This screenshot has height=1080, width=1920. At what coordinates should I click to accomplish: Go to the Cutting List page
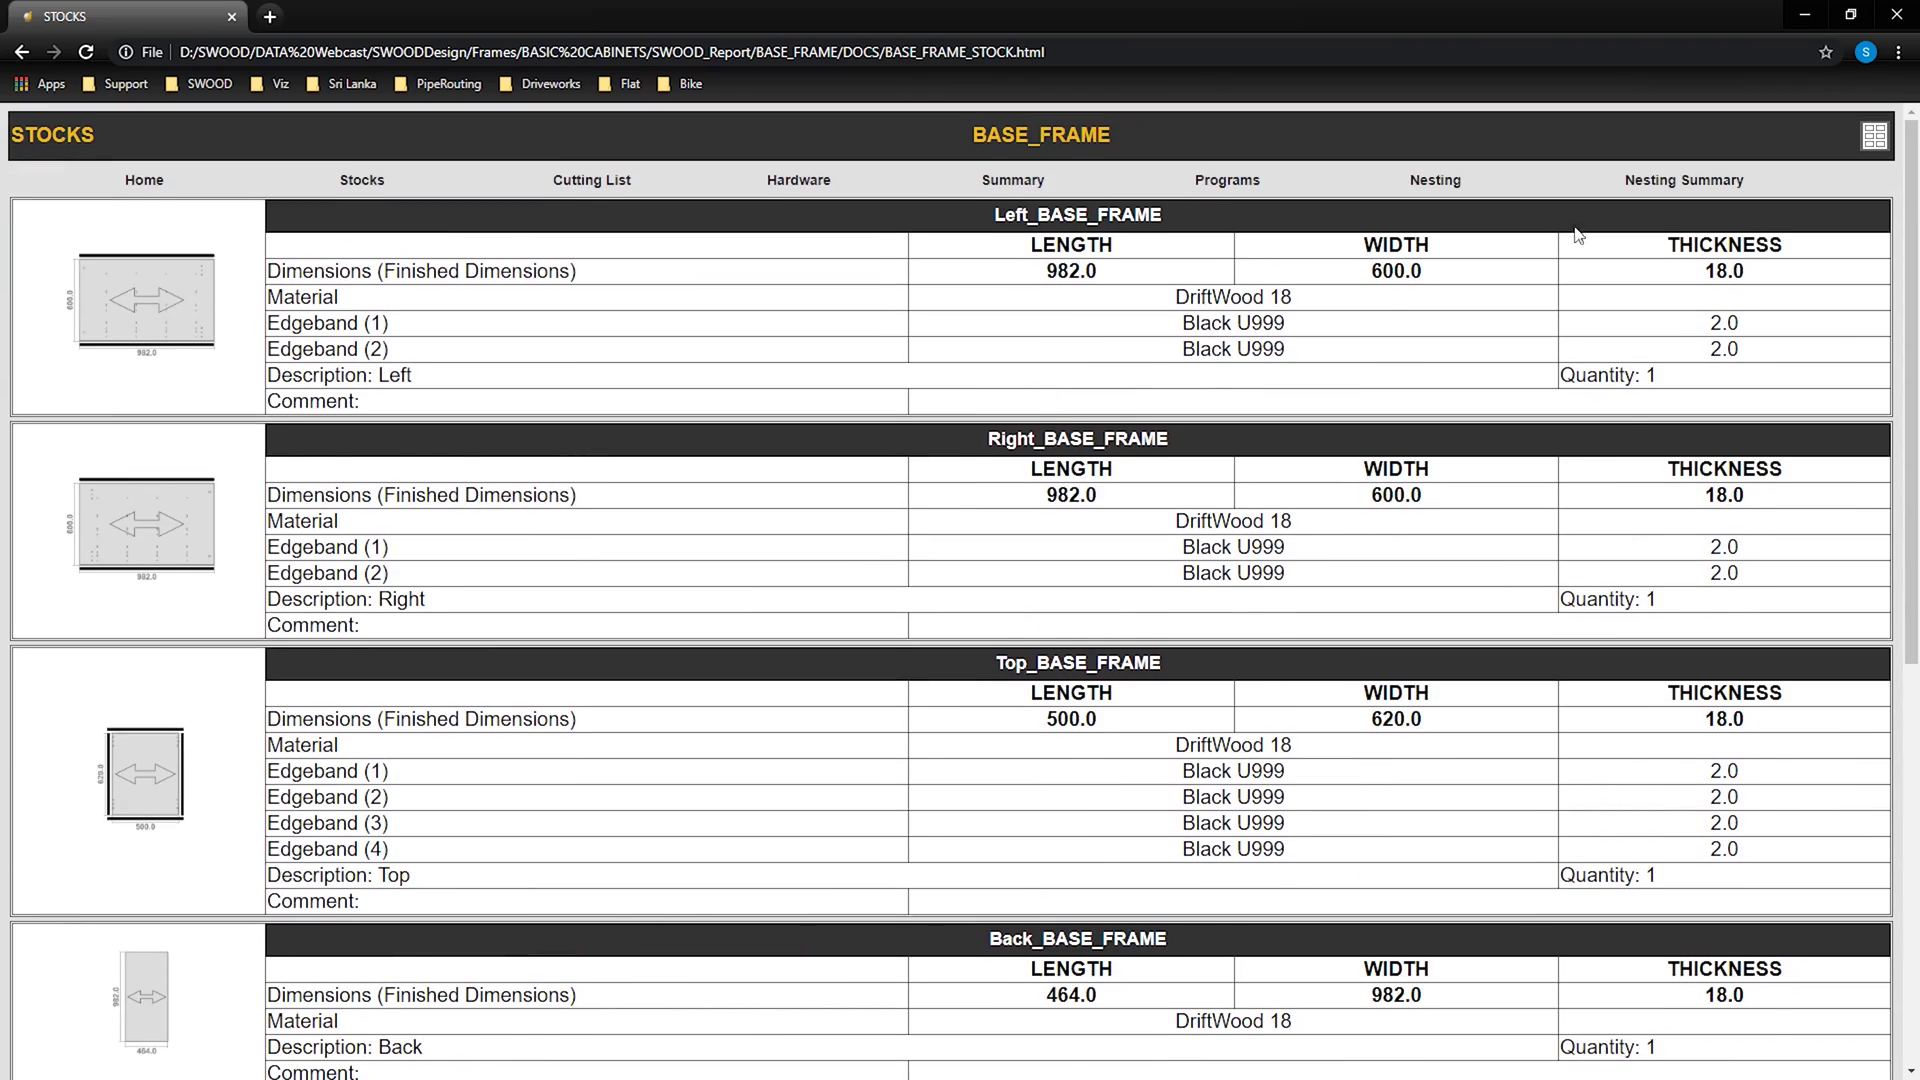591,180
